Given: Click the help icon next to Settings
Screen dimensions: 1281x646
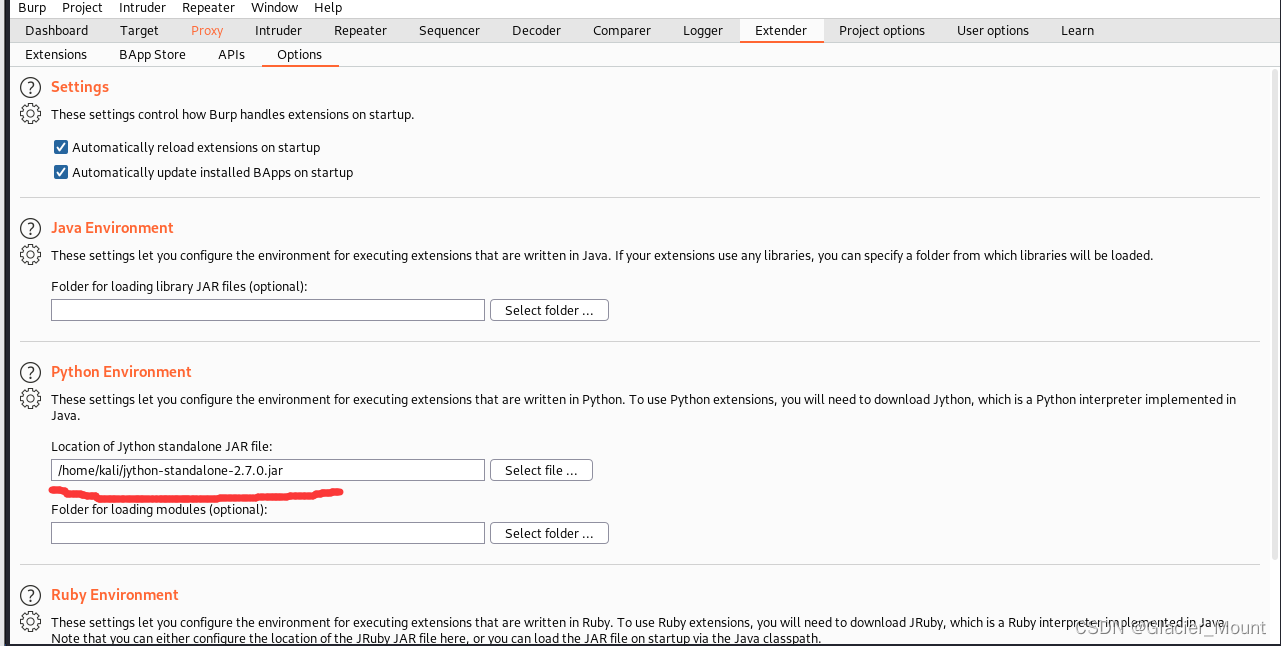Looking at the screenshot, I should 30,87.
